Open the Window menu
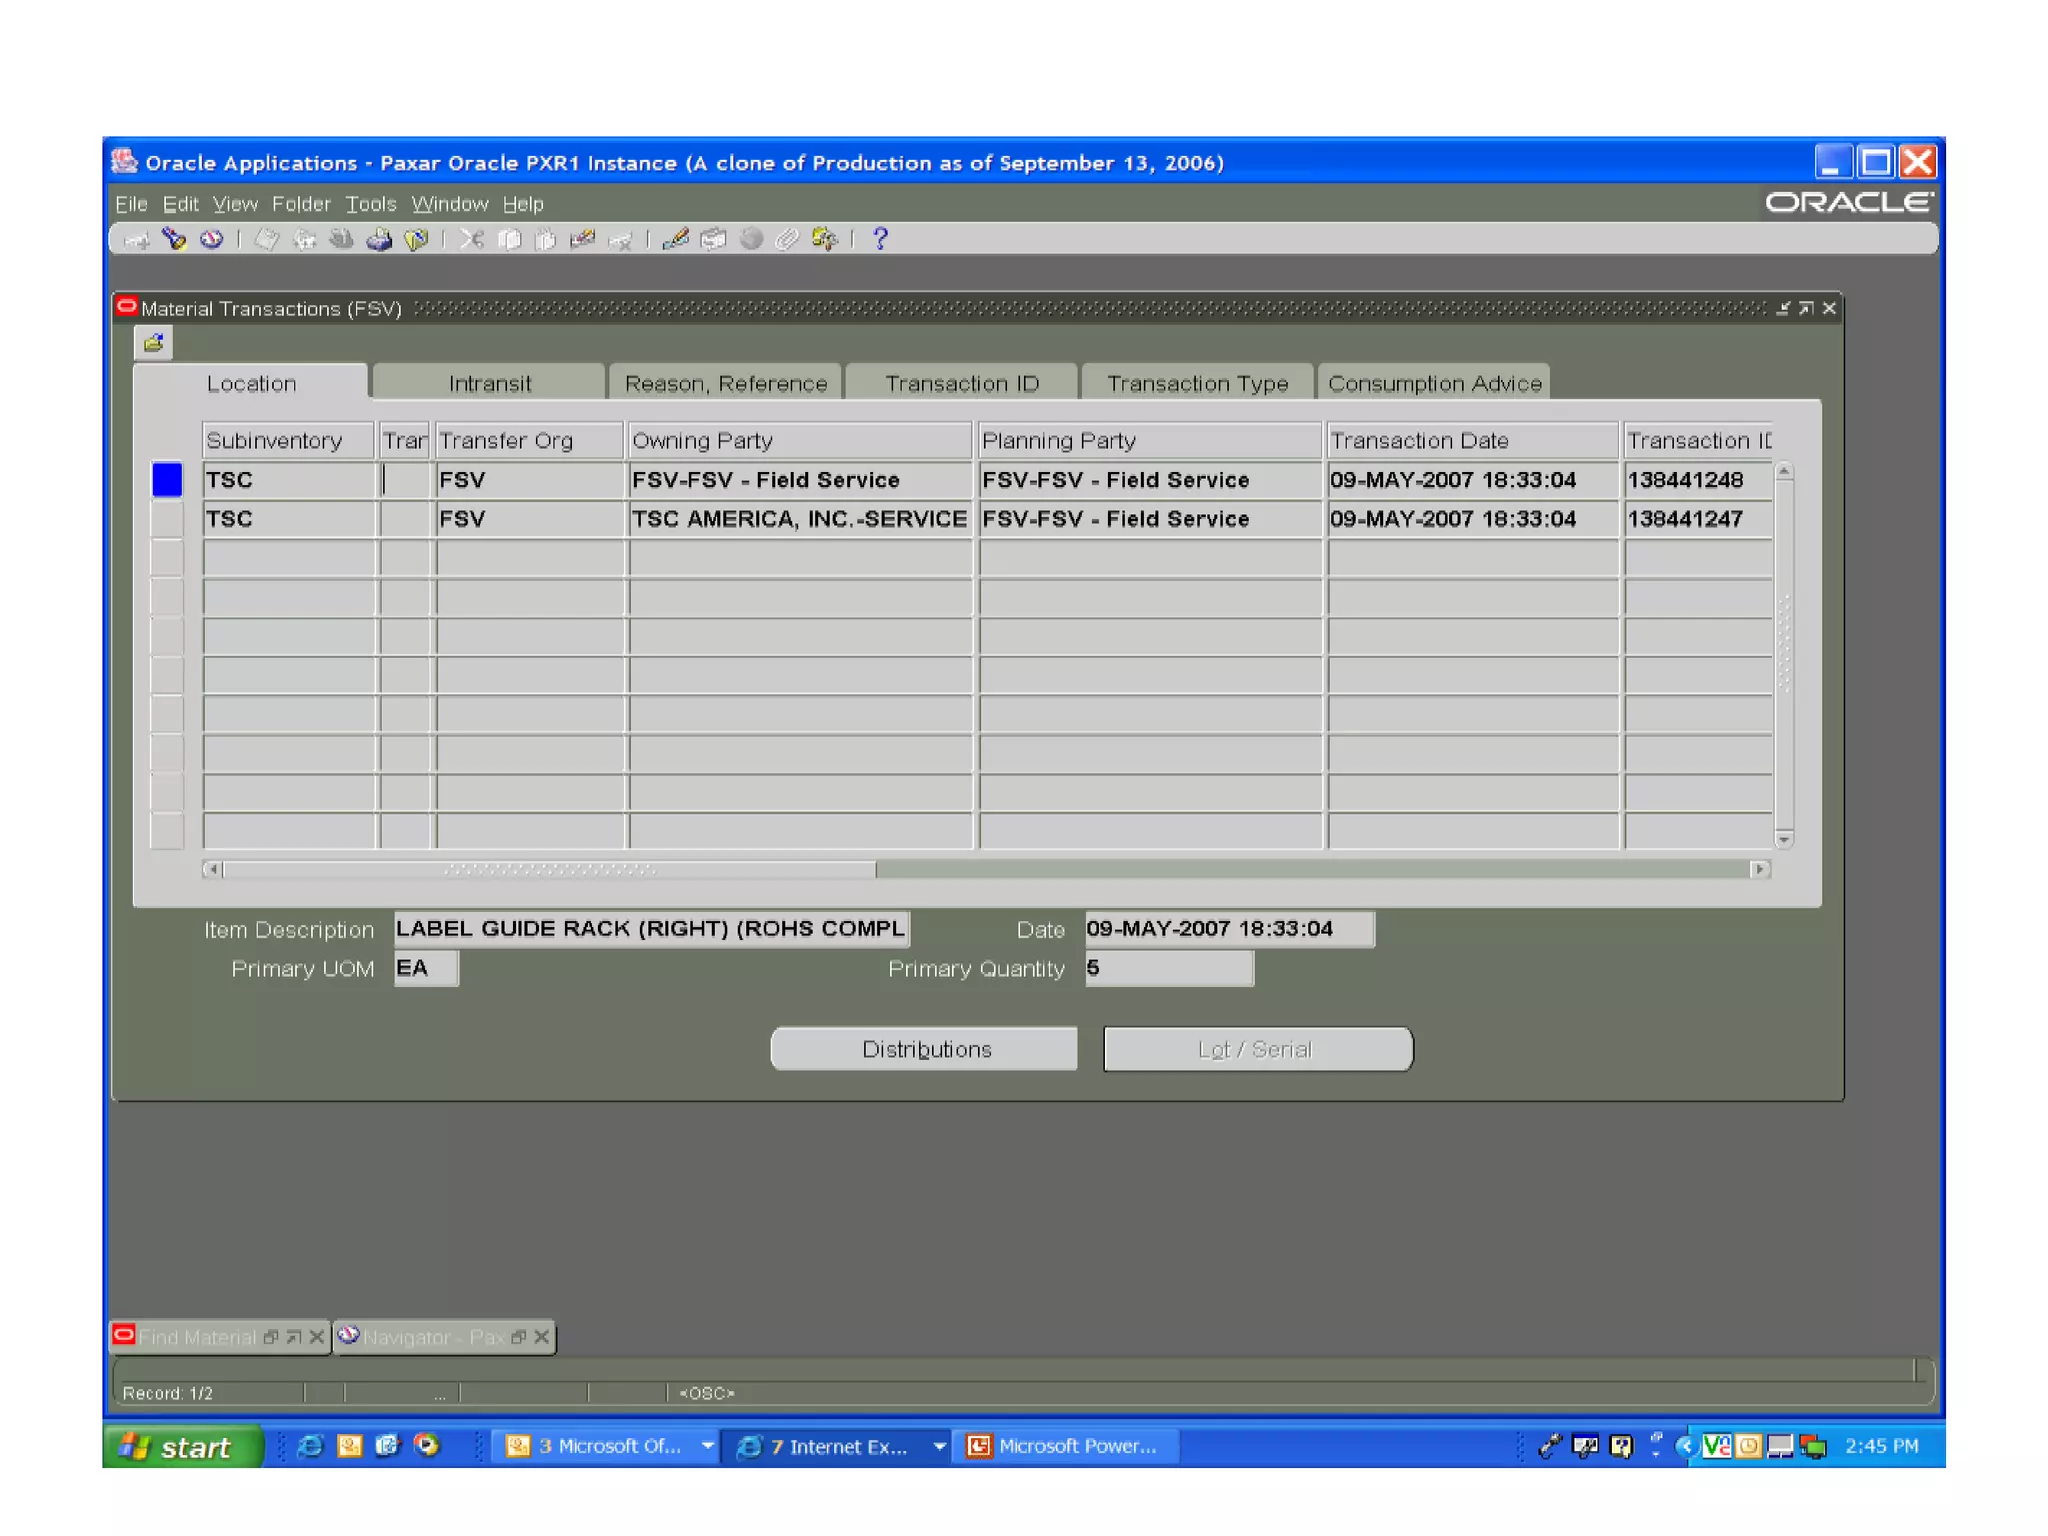This screenshot has height=1536, width=2048. pyautogui.click(x=450, y=204)
